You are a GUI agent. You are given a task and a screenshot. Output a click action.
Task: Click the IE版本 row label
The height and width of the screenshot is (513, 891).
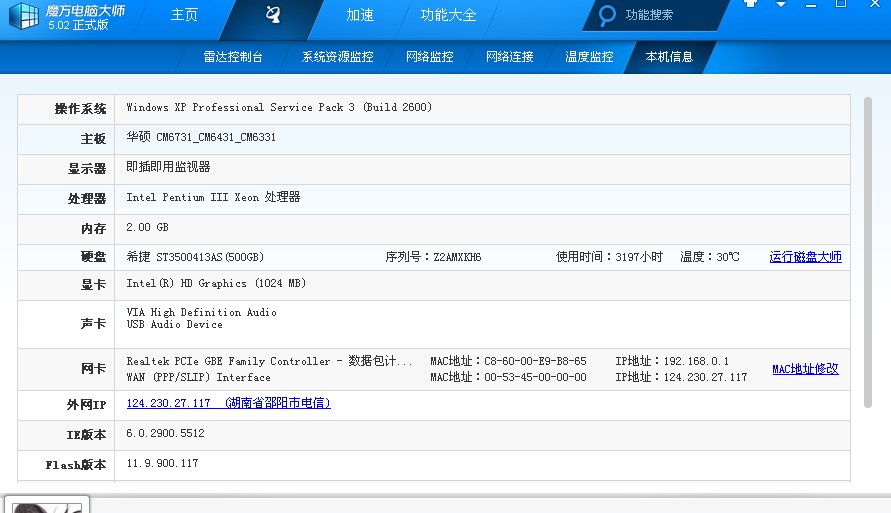point(86,435)
